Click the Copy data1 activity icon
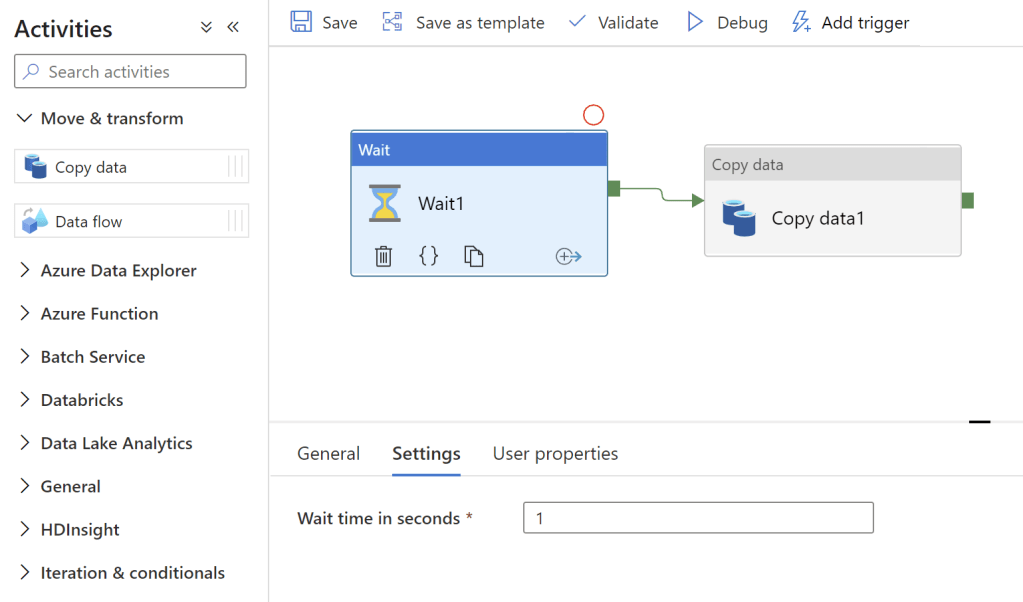The width and height of the screenshot is (1023, 602). pos(739,218)
